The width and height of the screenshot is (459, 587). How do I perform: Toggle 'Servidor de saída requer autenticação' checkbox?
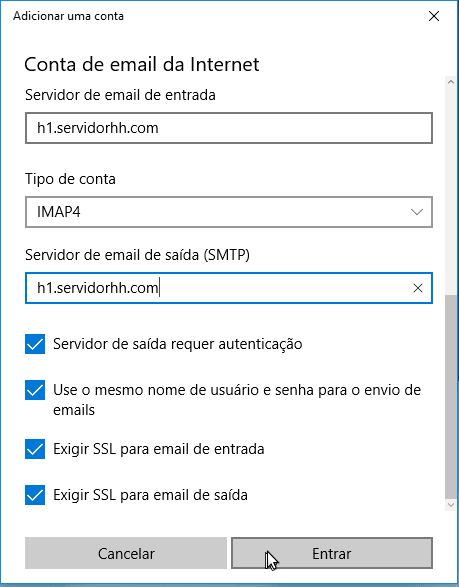(35, 344)
